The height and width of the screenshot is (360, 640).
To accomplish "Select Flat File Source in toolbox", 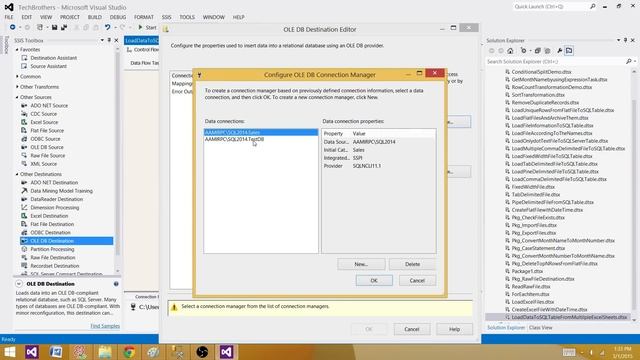I will click(47, 131).
